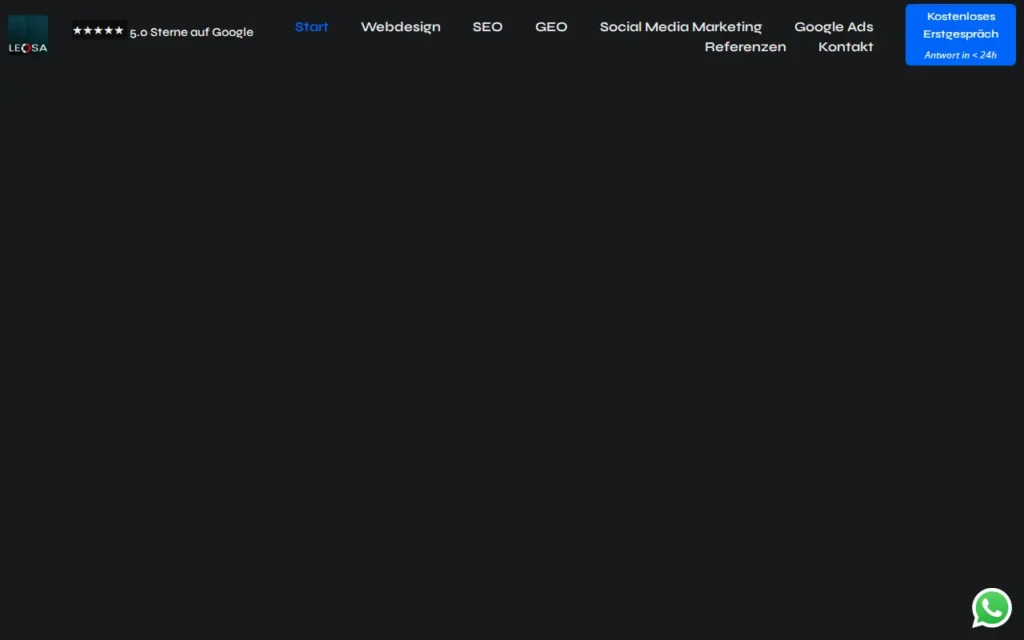Click the Kostenloses Erstgespräch button

point(960,35)
